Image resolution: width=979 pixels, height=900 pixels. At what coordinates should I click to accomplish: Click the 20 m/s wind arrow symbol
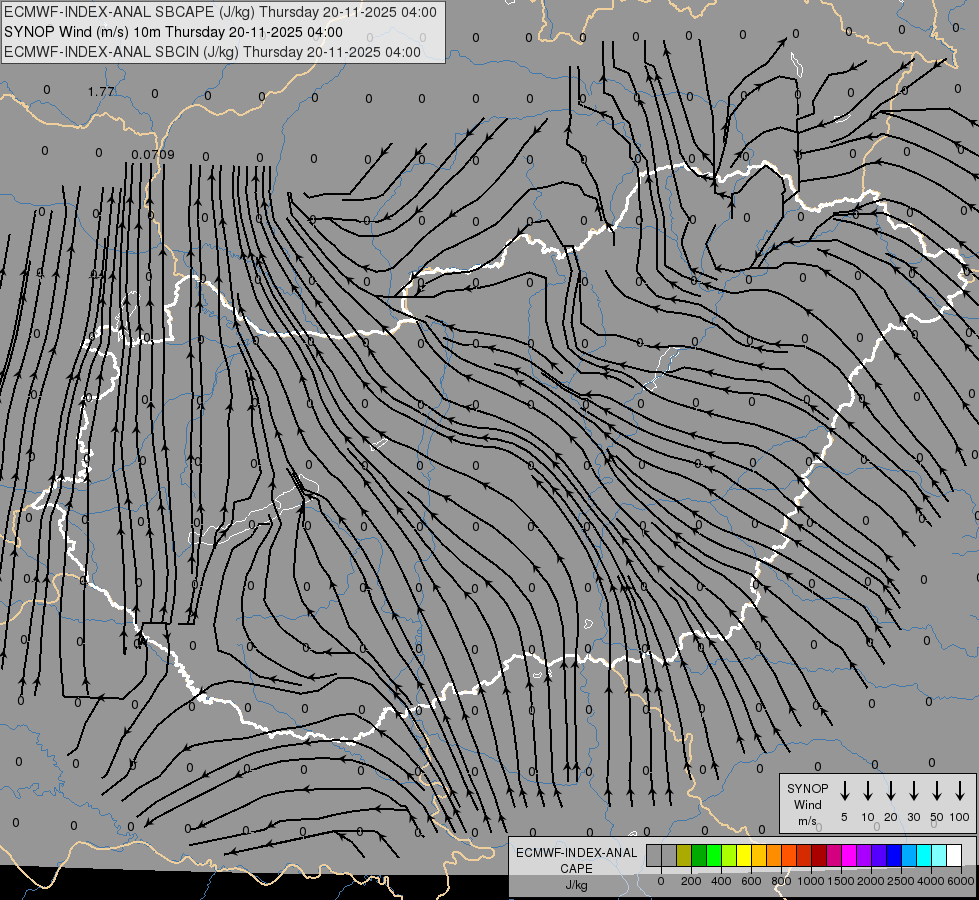[890, 791]
